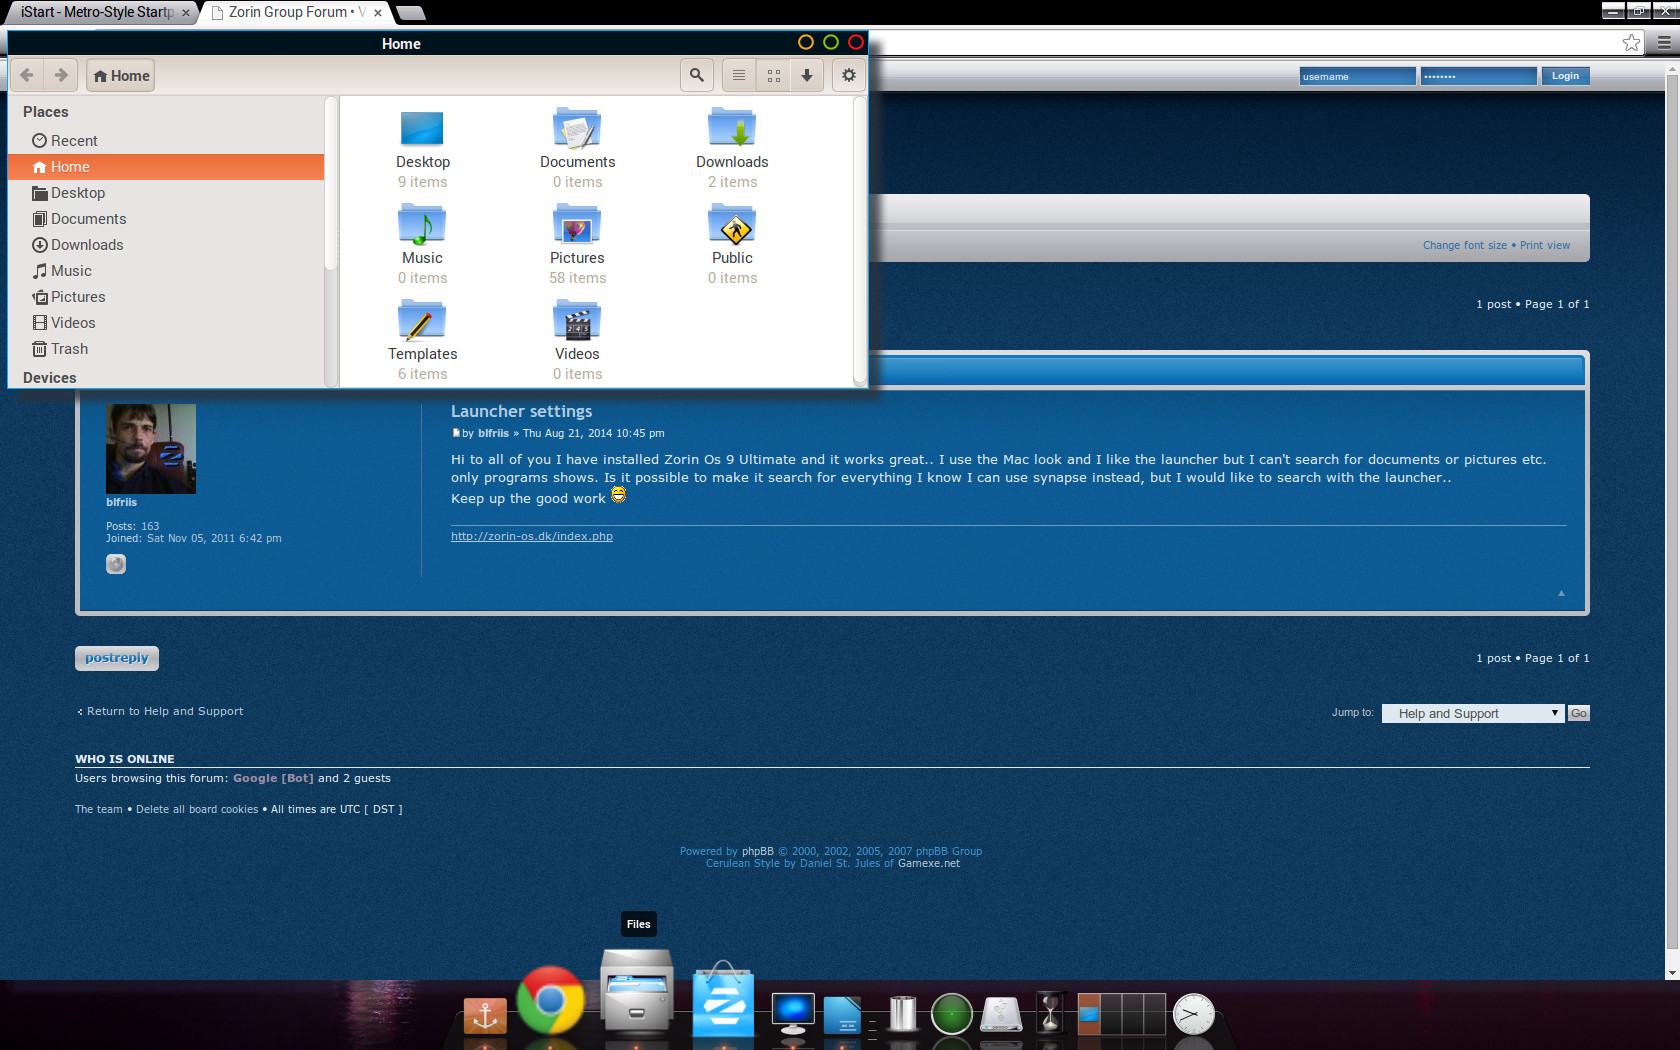Open the Templates folder icon
The image size is (1680, 1050).
coord(422,322)
